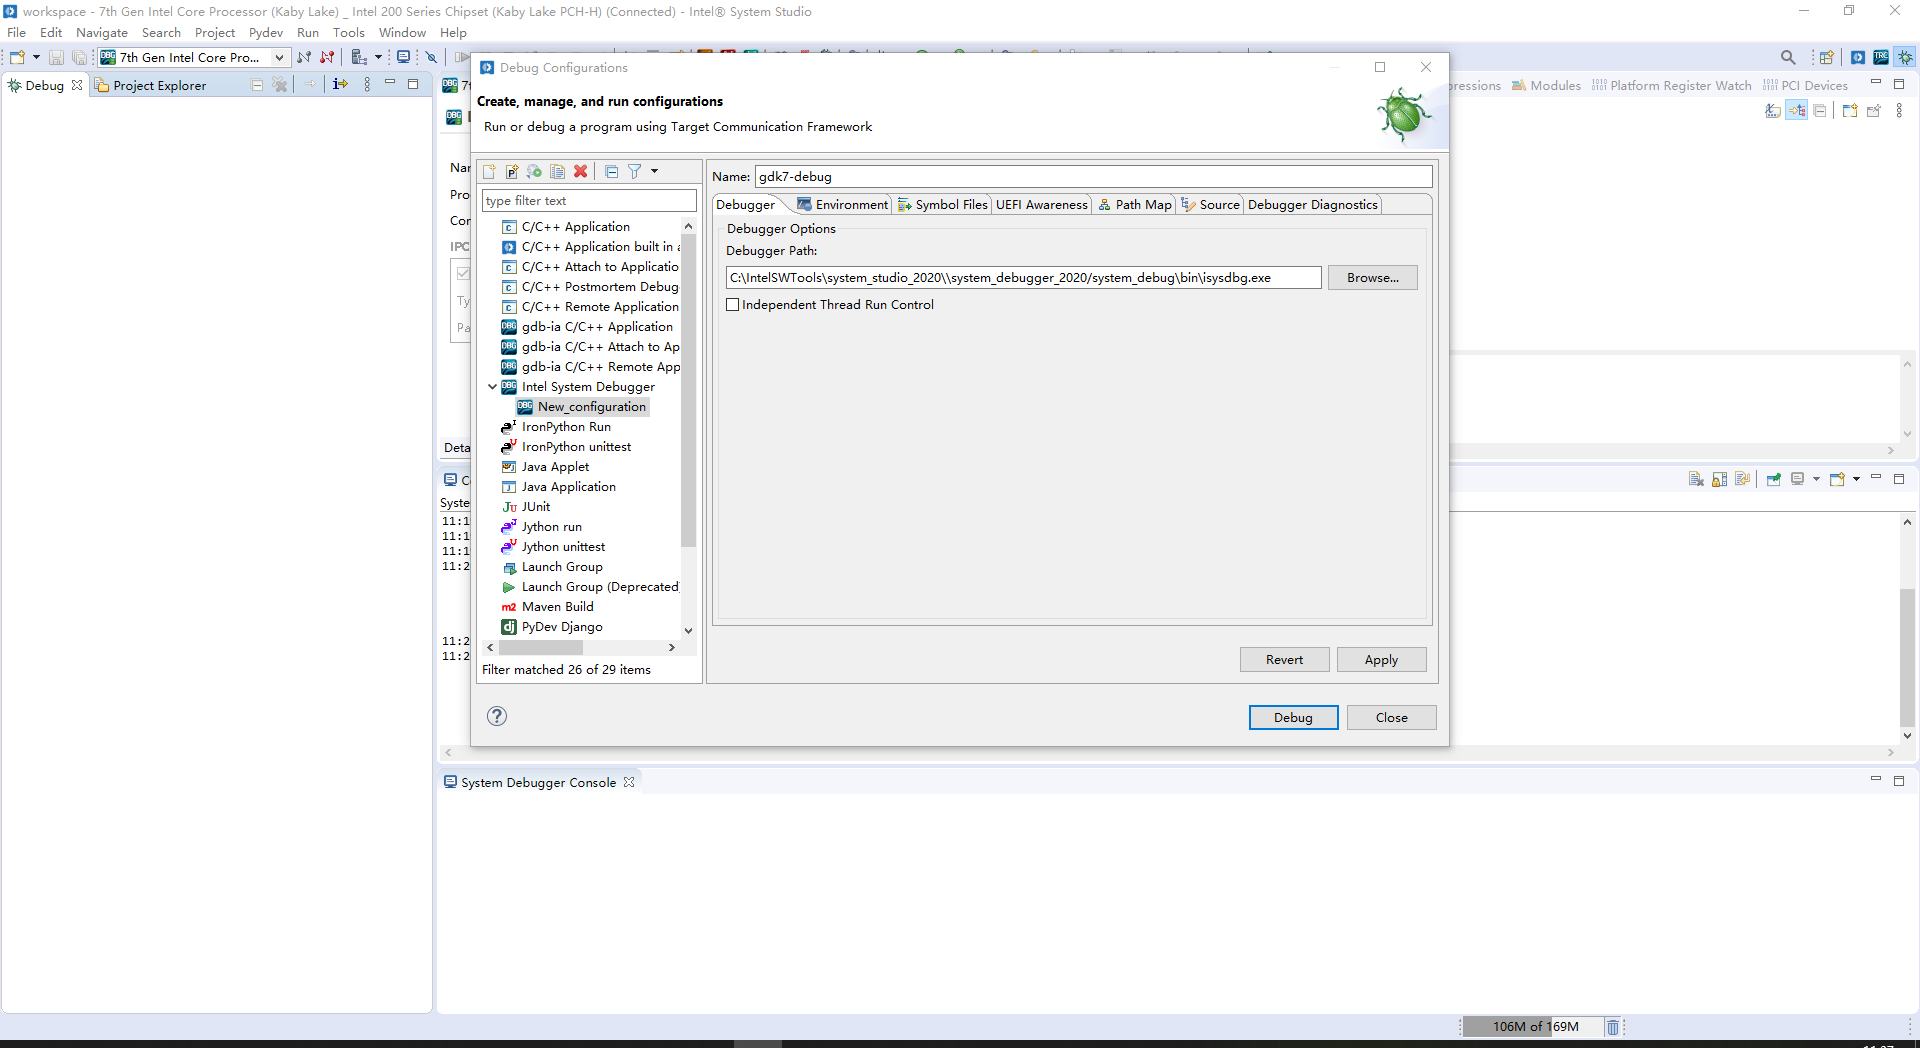Toggle scroll lock in the console toolbar

[1718, 479]
